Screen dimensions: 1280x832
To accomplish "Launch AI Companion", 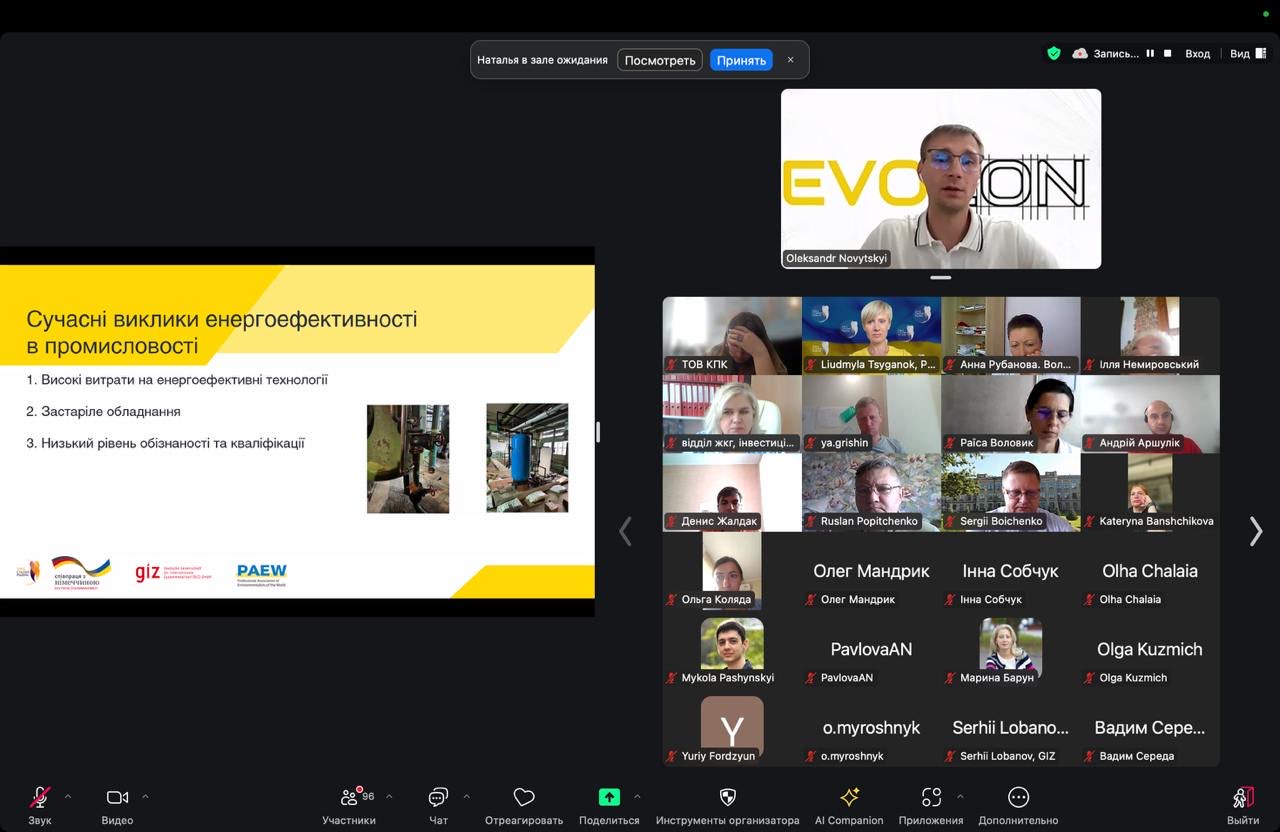I will [849, 798].
